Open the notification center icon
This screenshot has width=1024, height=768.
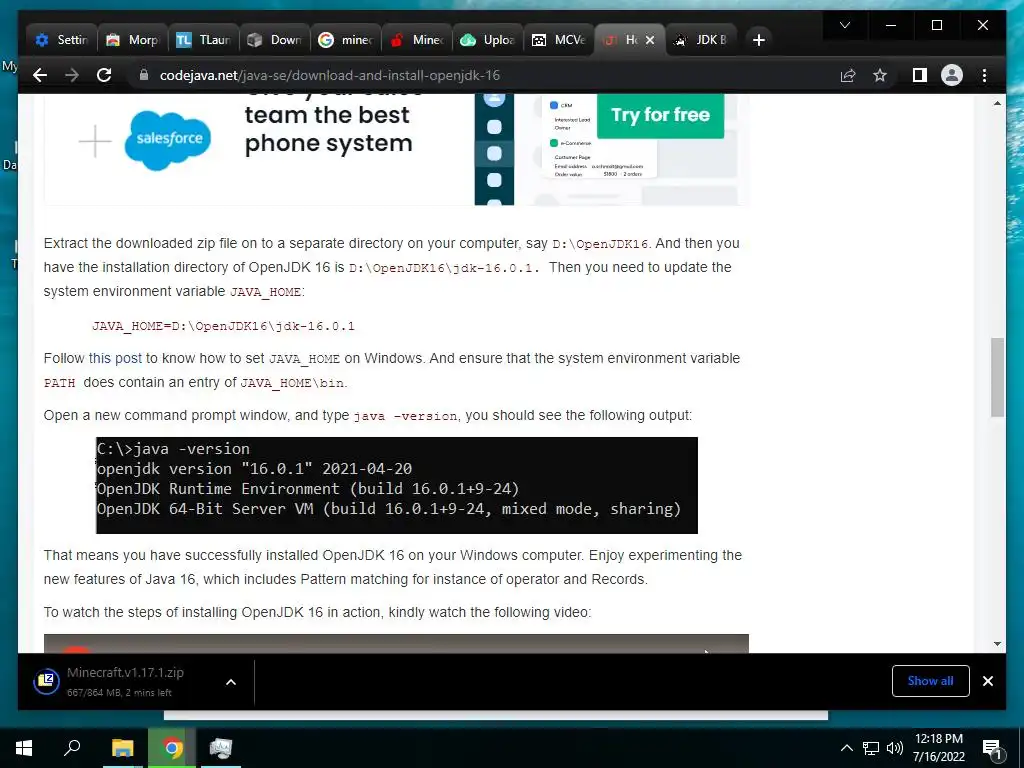coord(992,749)
